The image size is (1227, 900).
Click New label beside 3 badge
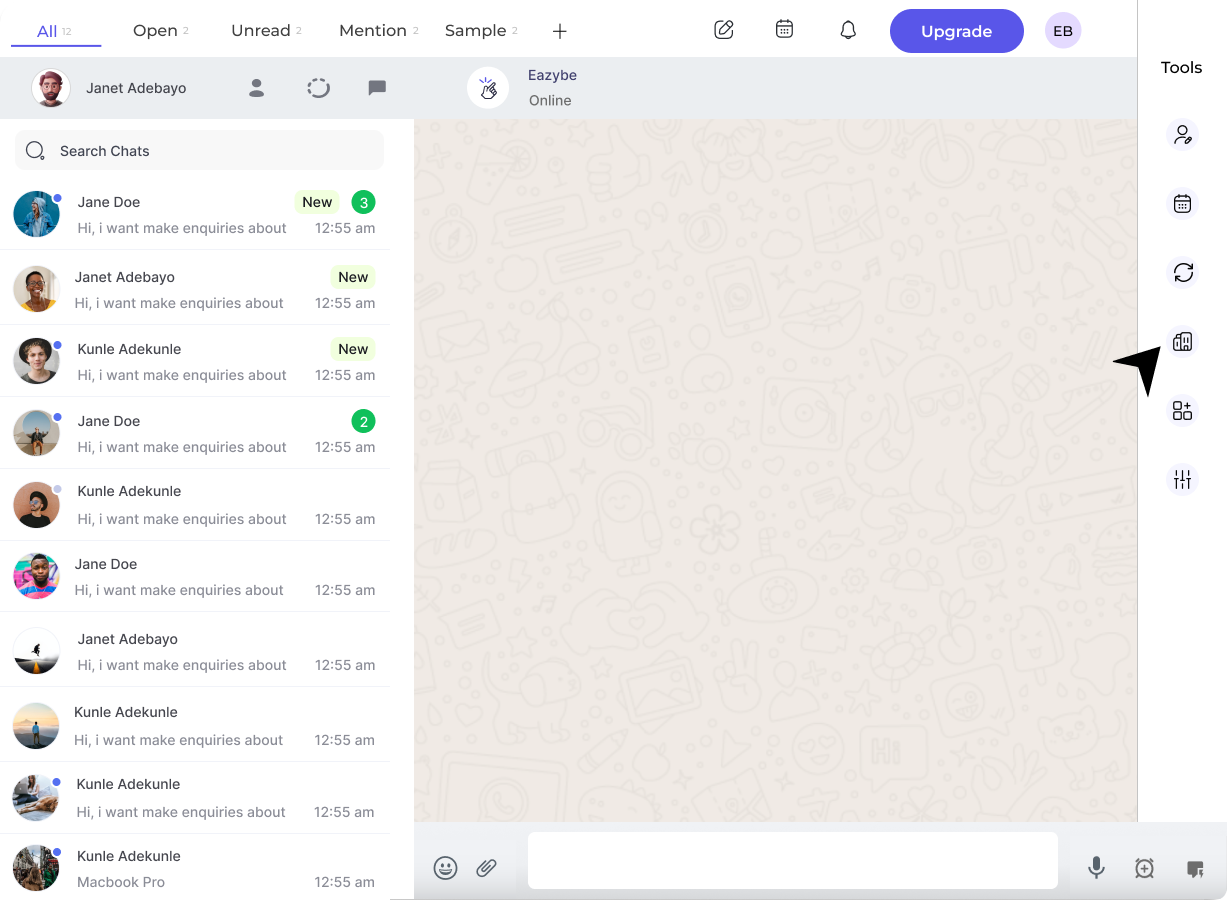(x=317, y=202)
